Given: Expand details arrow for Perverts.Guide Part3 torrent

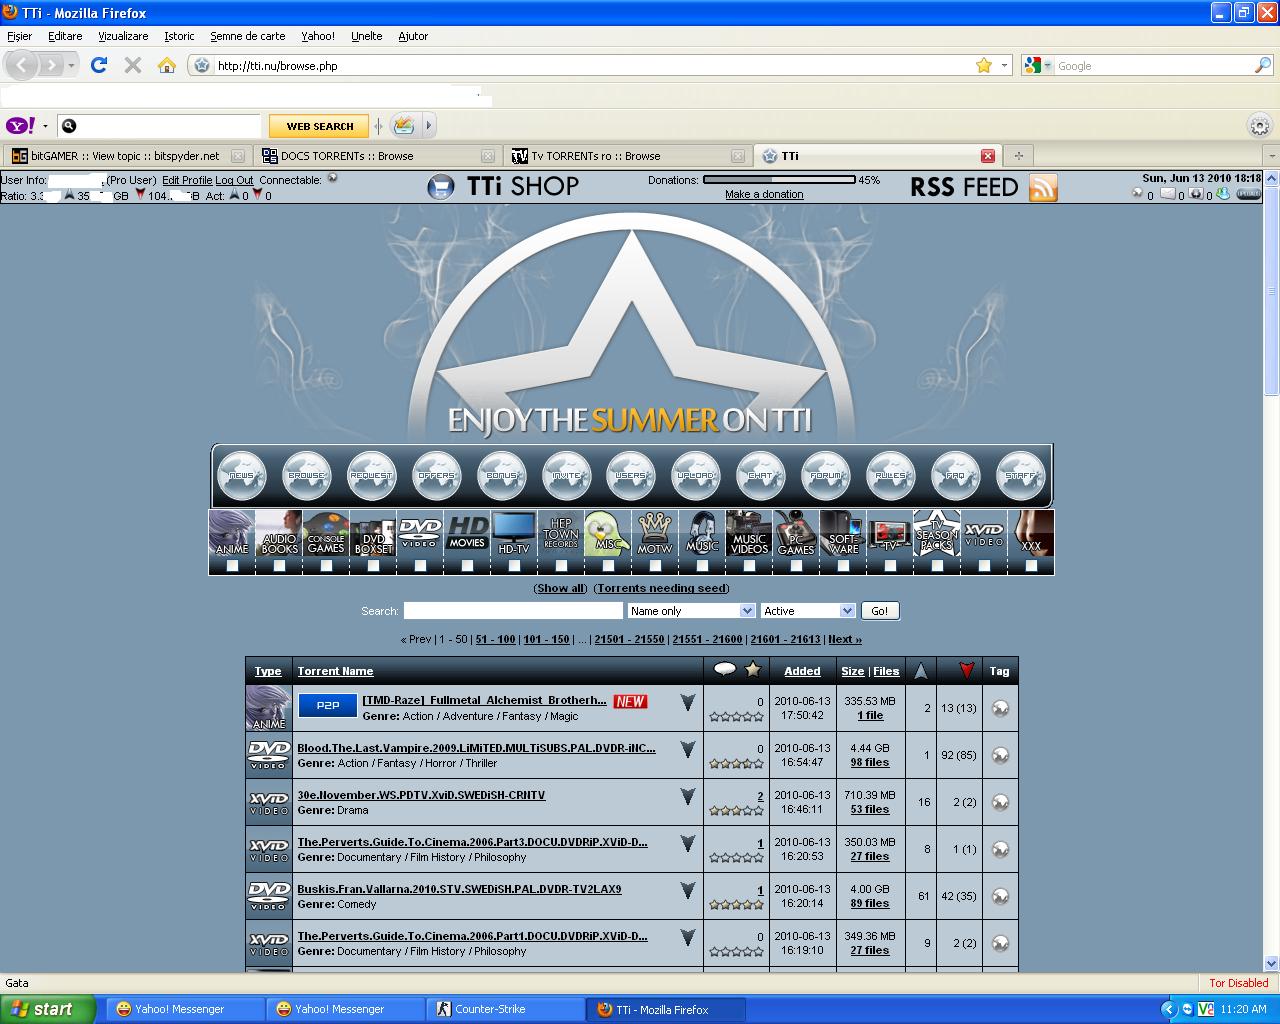Looking at the screenshot, I should (x=688, y=844).
